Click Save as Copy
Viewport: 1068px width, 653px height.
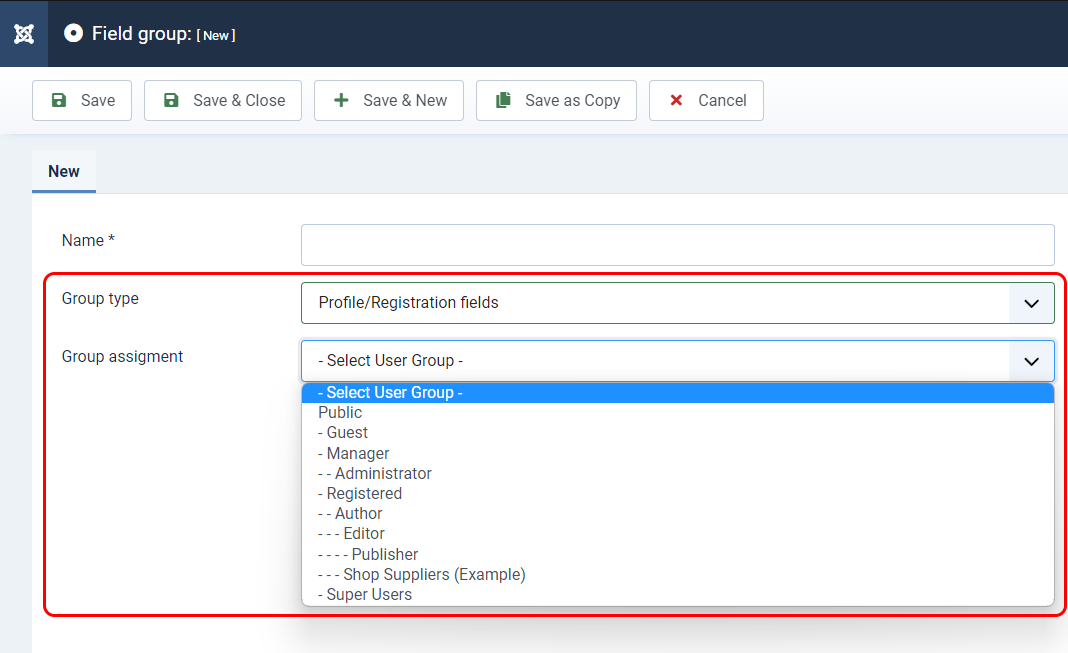556,101
